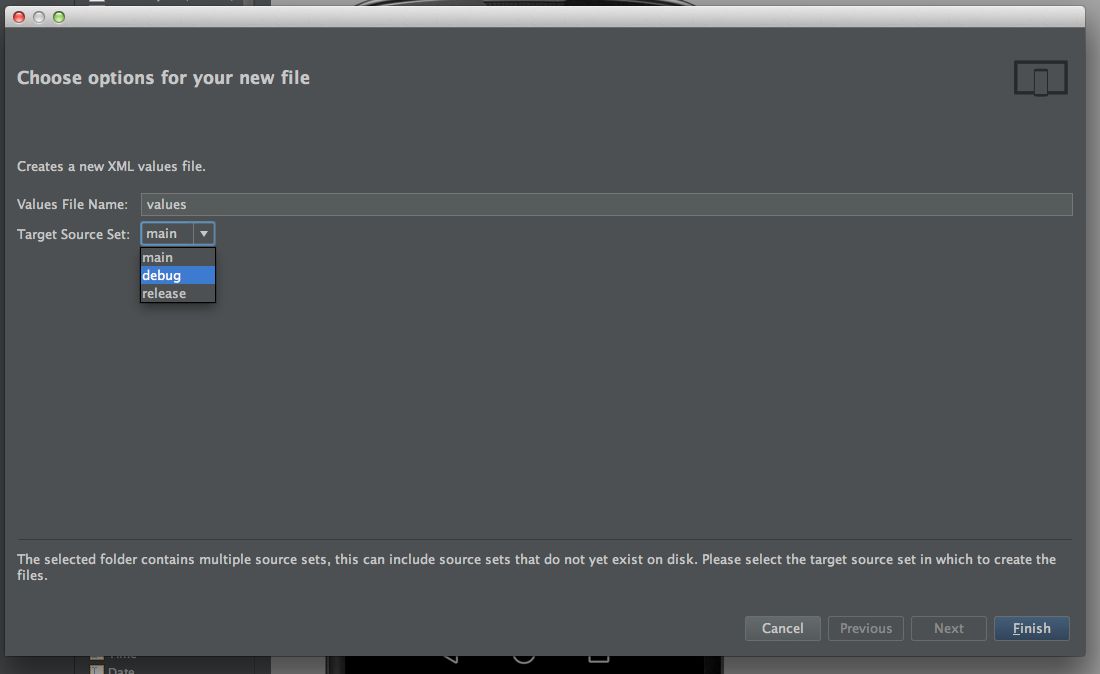Tap the Android recents square in preview
1100x674 pixels.
point(598,659)
